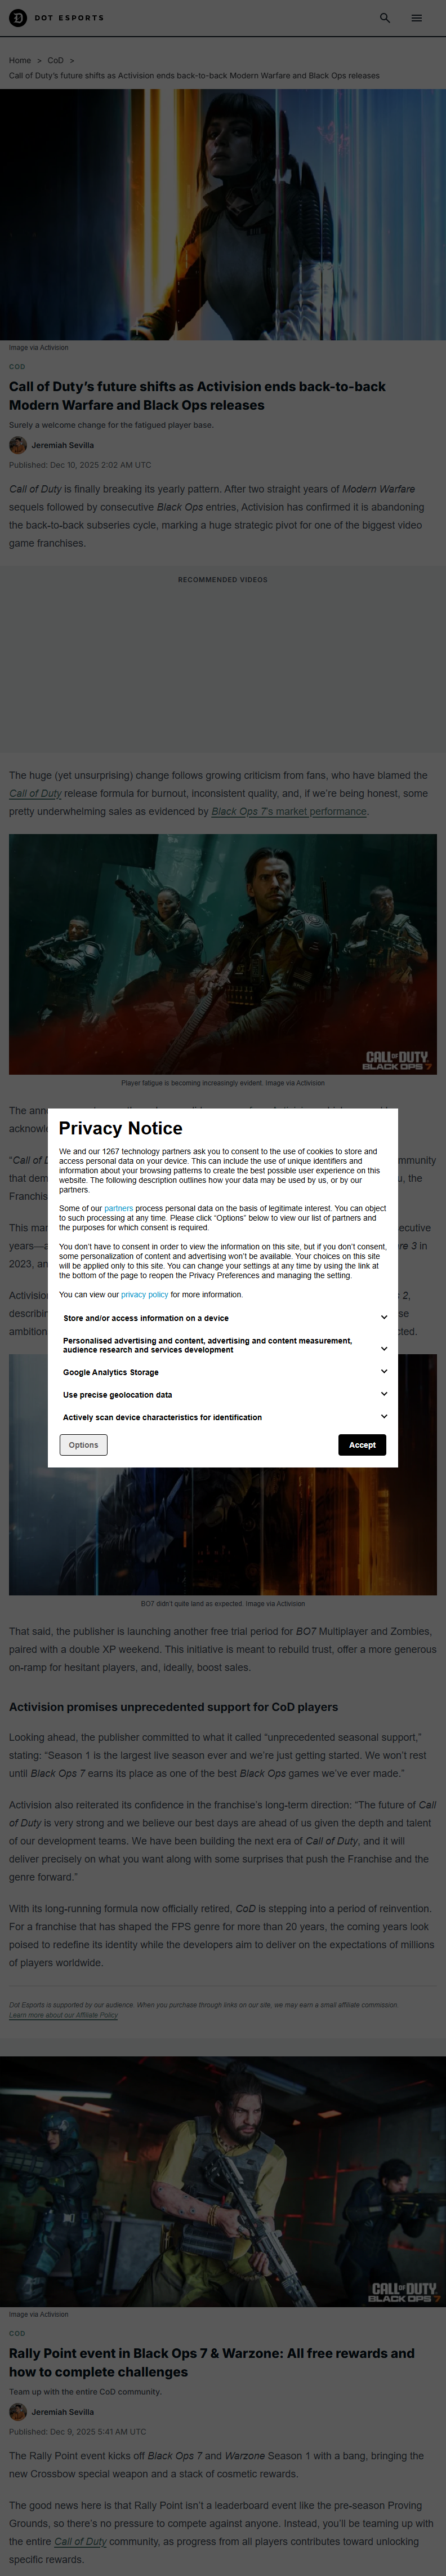Open the privacy policy link

144,1295
